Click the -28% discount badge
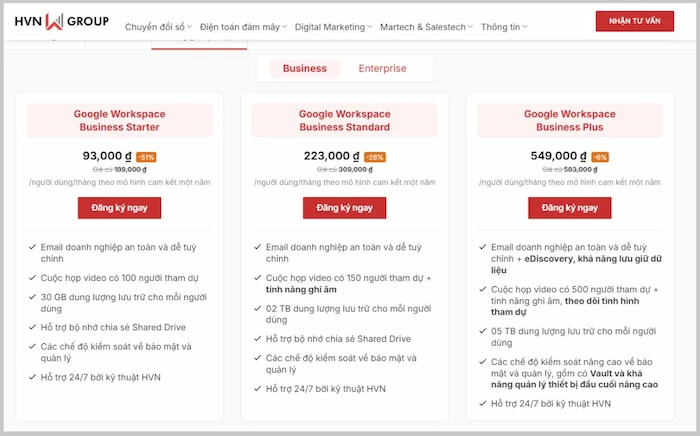This screenshot has width=700, height=436. point(374,157)
